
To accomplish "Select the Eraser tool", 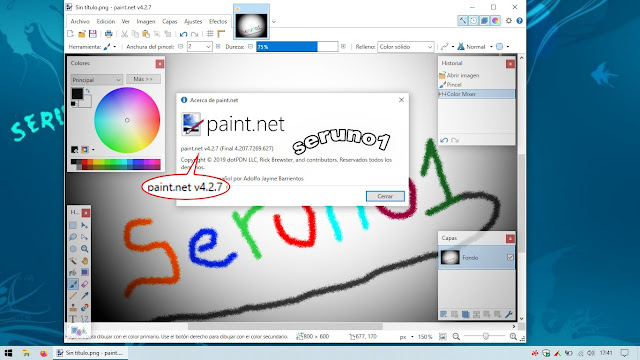I will pos(84,284).
